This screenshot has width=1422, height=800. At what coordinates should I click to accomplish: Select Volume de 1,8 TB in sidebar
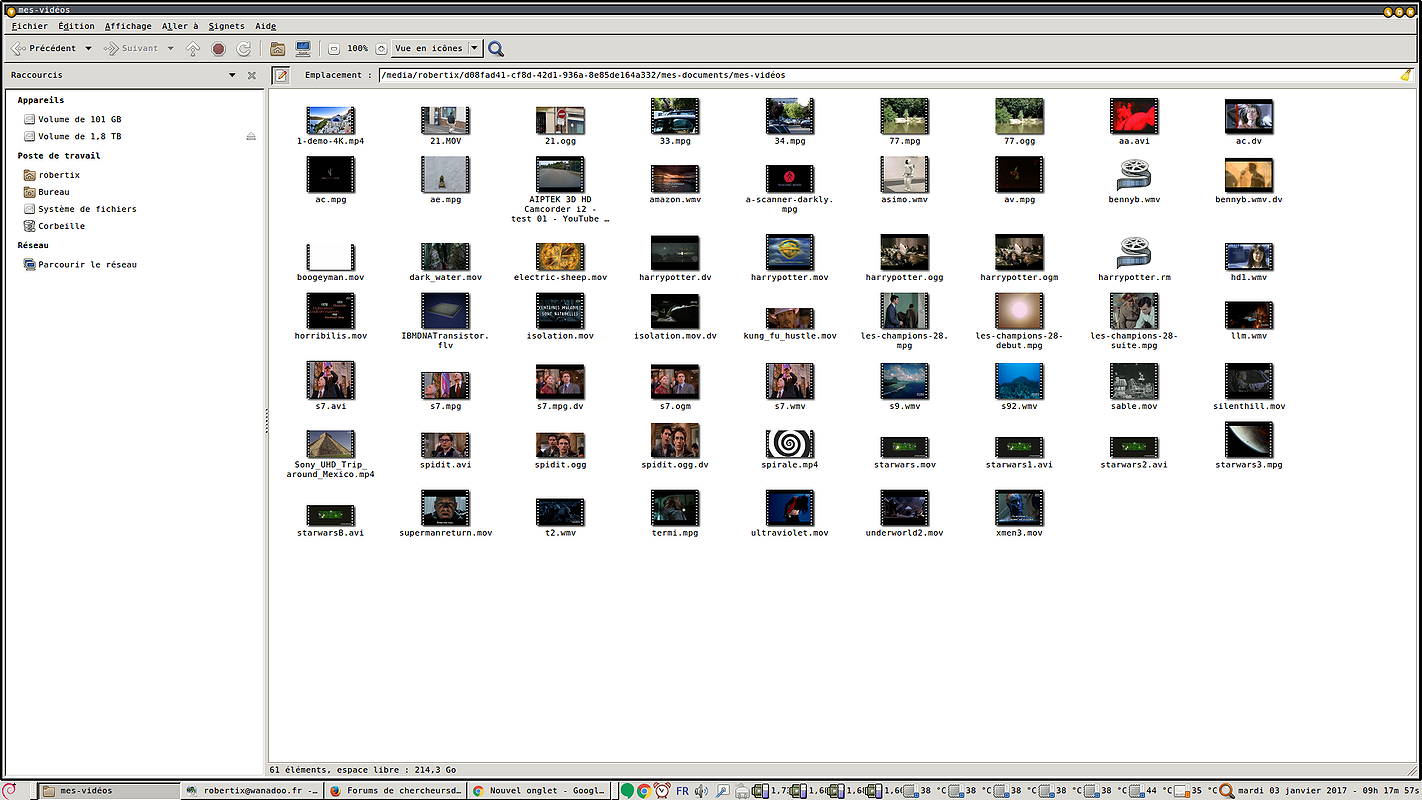[72, 136]
